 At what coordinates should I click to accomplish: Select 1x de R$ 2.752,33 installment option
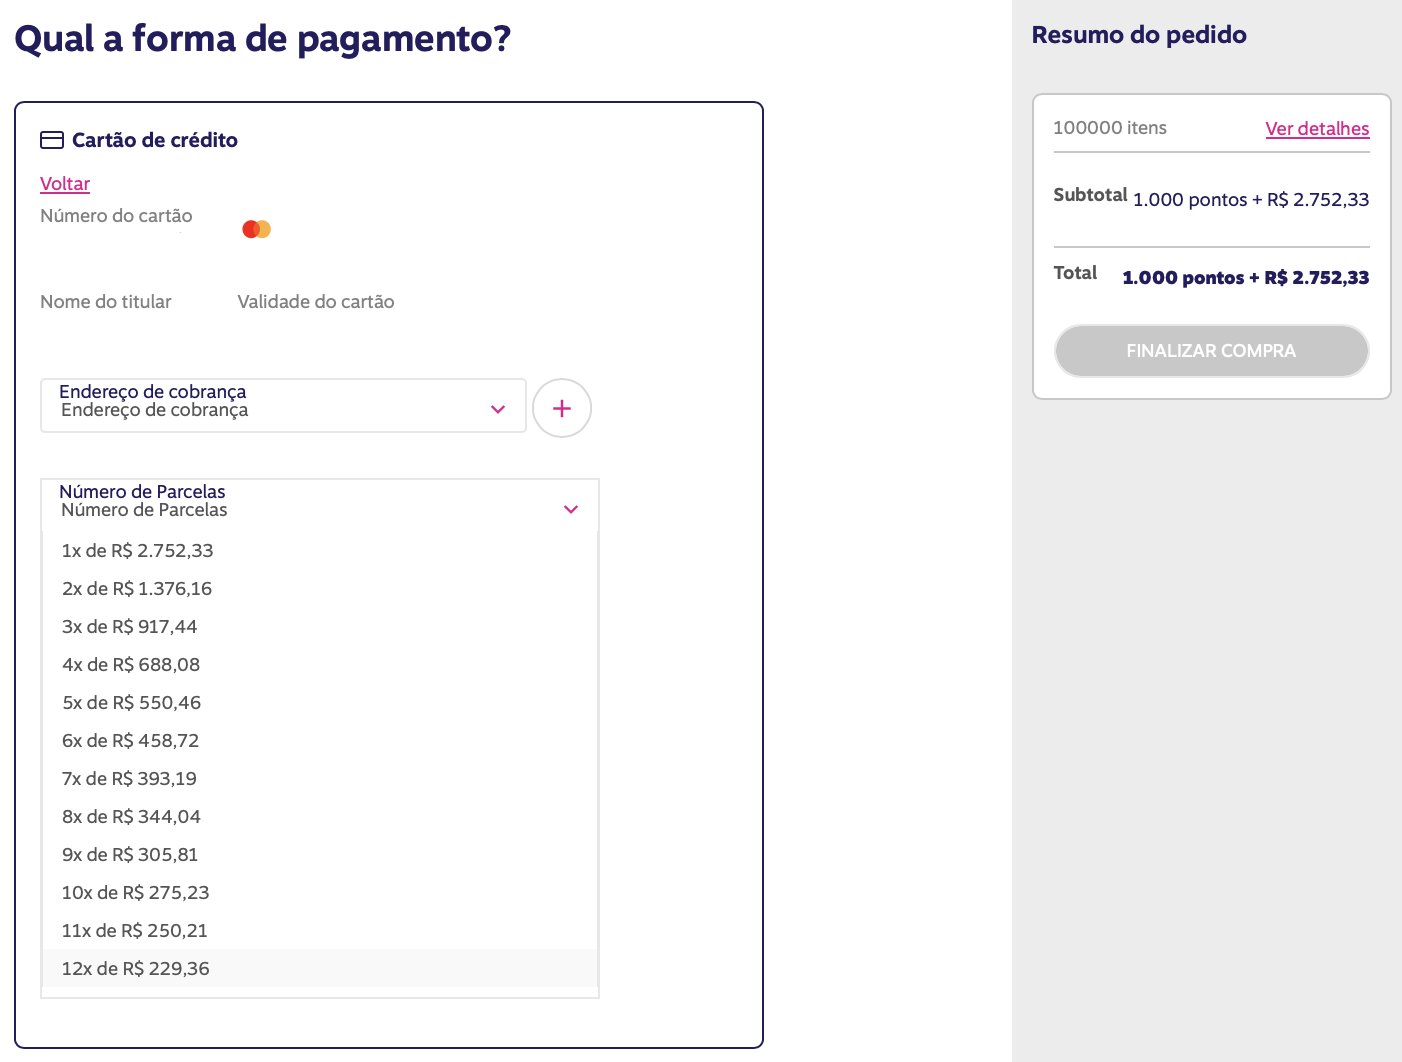tap(320, 551)
